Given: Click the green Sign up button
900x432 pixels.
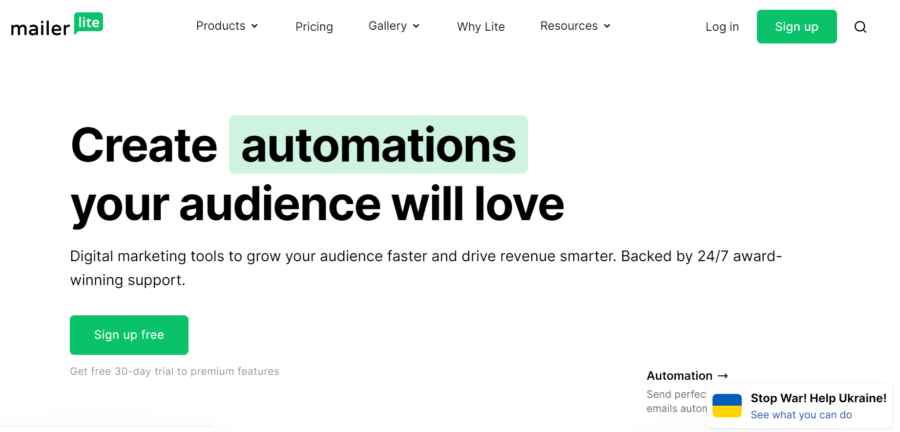Looking at the screenshot, I should point(796,26).
